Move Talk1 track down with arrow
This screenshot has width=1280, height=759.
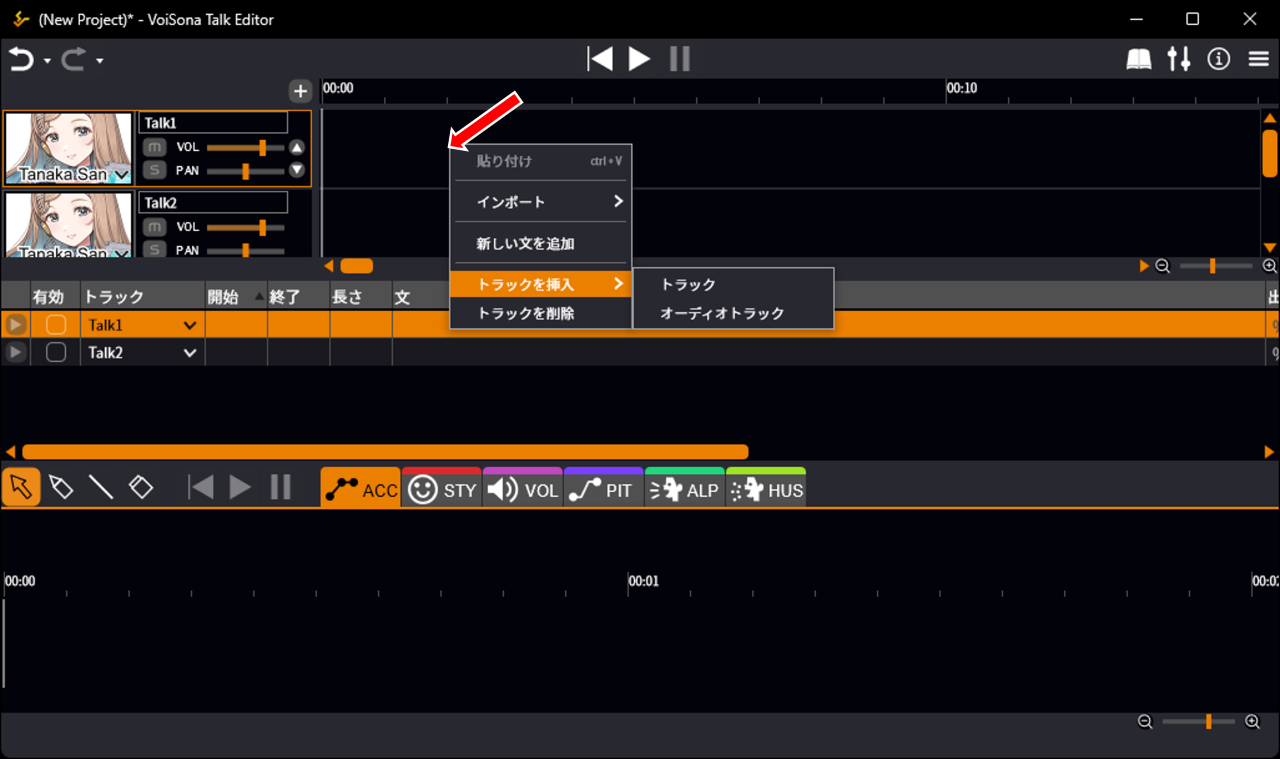297,170
